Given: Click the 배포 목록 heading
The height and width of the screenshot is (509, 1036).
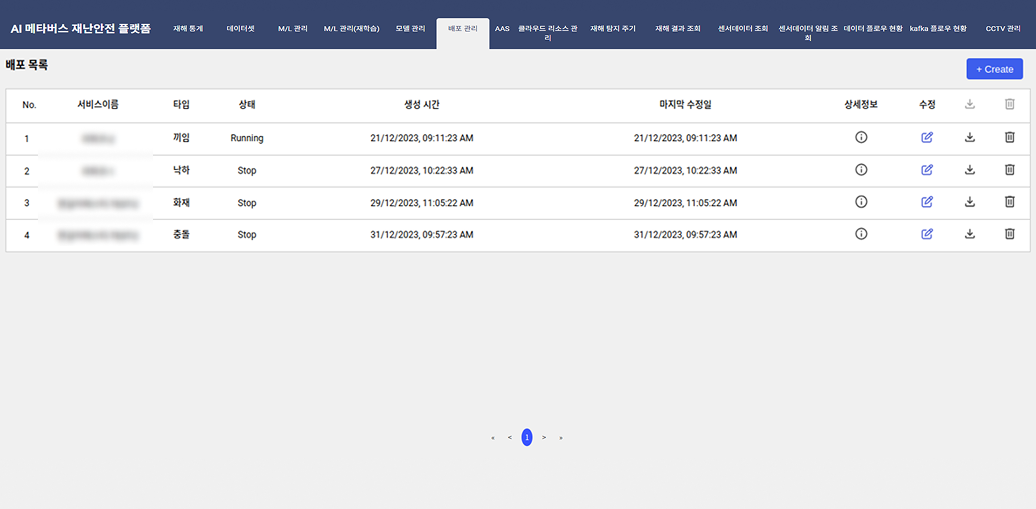Looking at the screenshot, I should coord(26,65).
